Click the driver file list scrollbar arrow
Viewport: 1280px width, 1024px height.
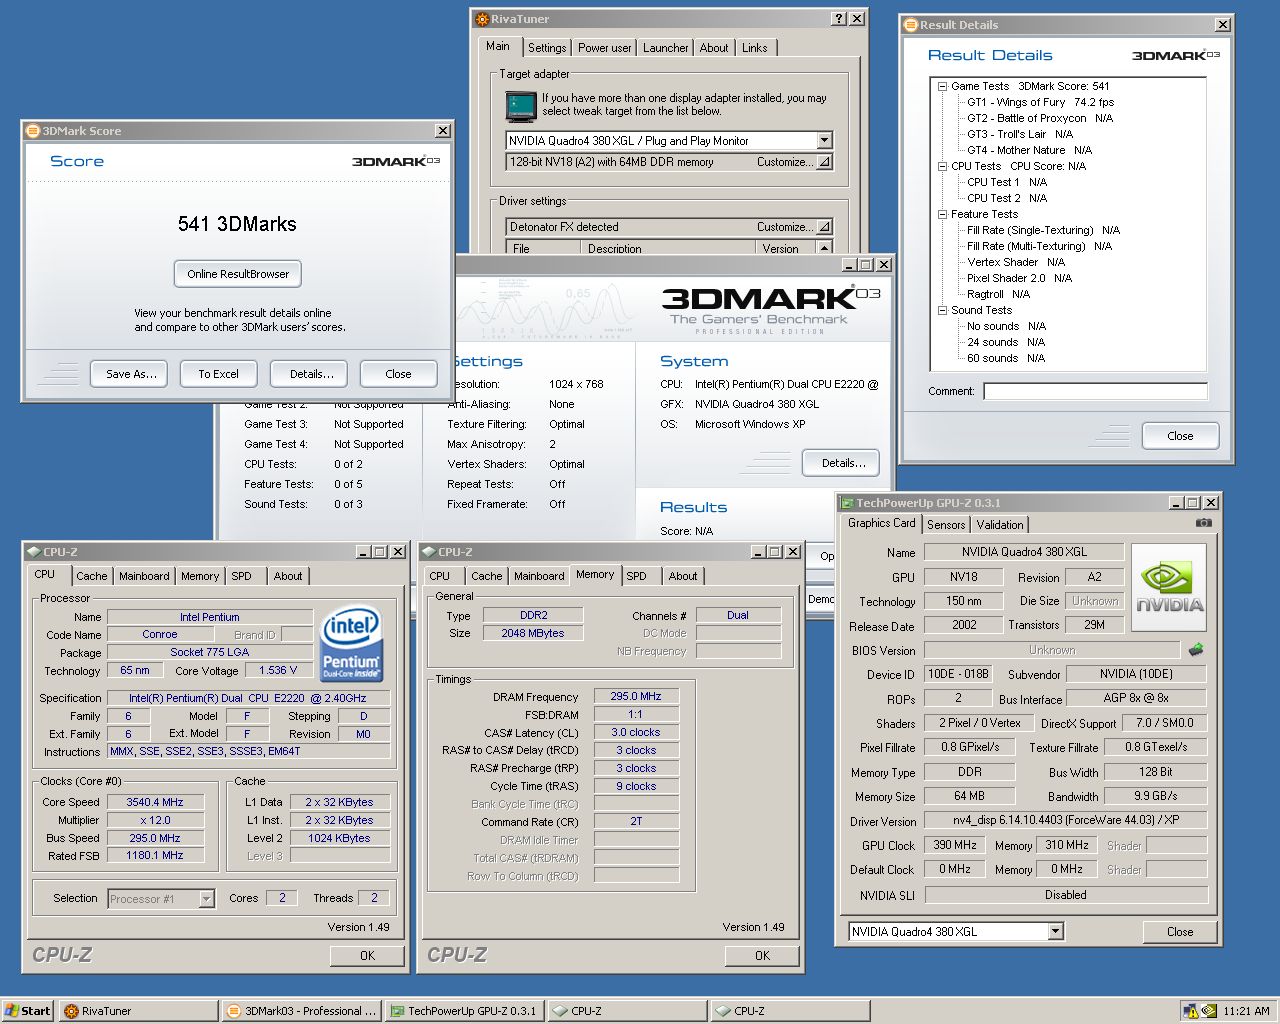coord(824,248)
